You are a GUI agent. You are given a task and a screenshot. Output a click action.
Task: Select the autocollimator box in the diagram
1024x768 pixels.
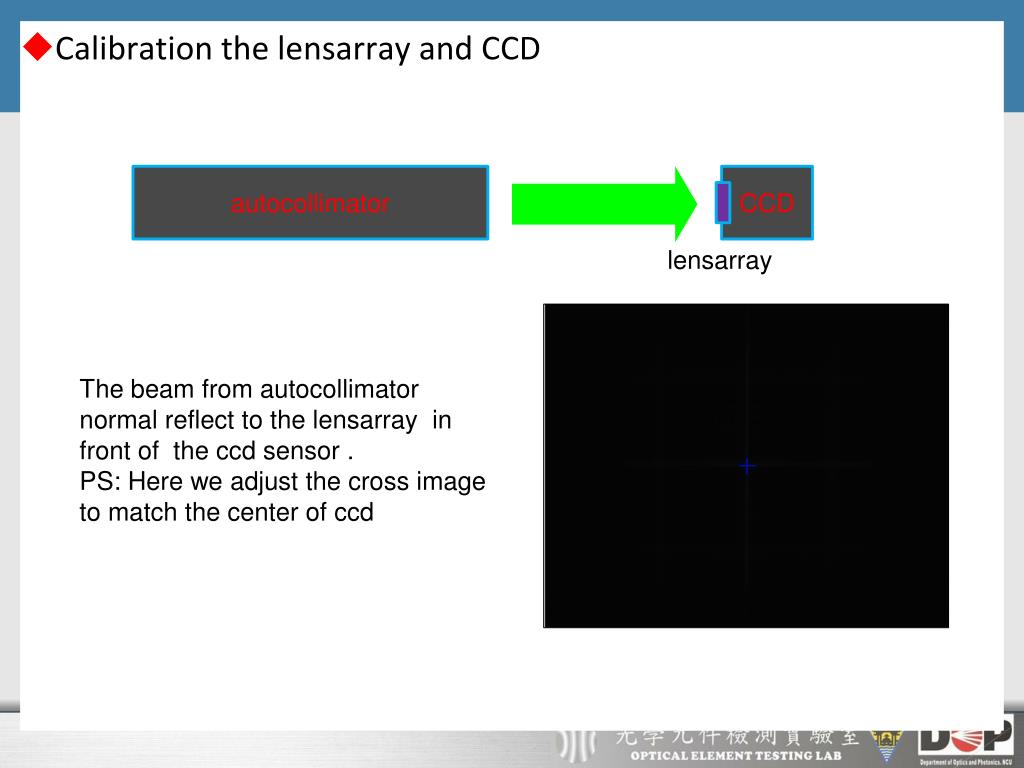(x=310, y=202)
